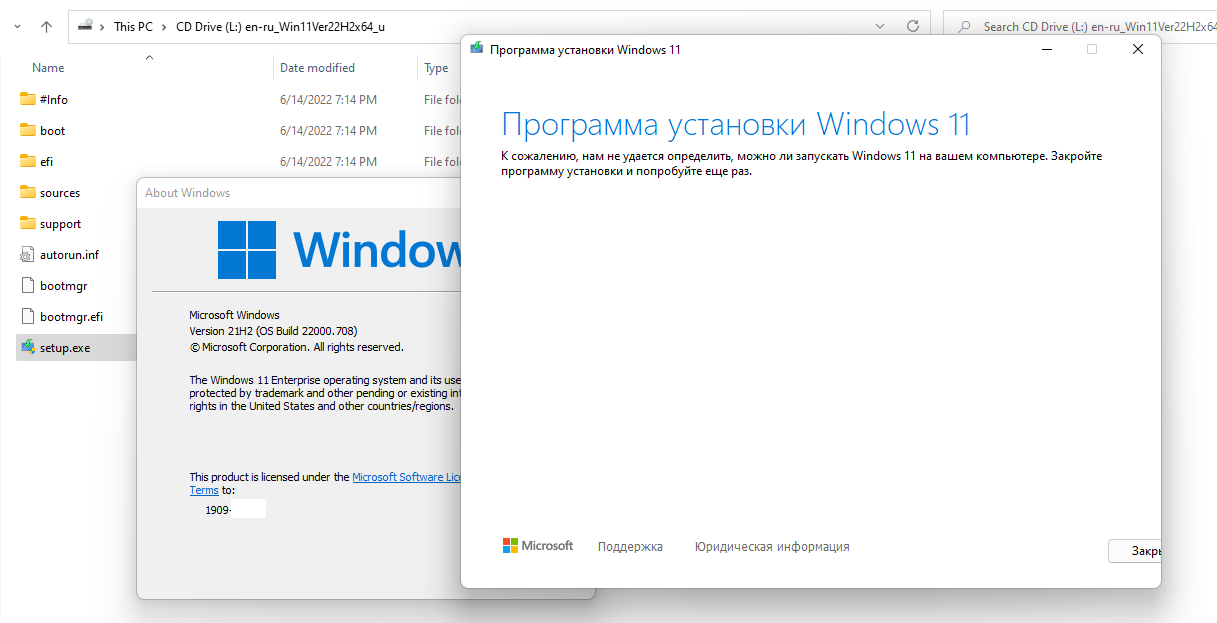Image resolution: width=1217 pixels, height=623 pixels.
Task: Click CD Drive (L:) path segment
Action: [x=281, y=27]
